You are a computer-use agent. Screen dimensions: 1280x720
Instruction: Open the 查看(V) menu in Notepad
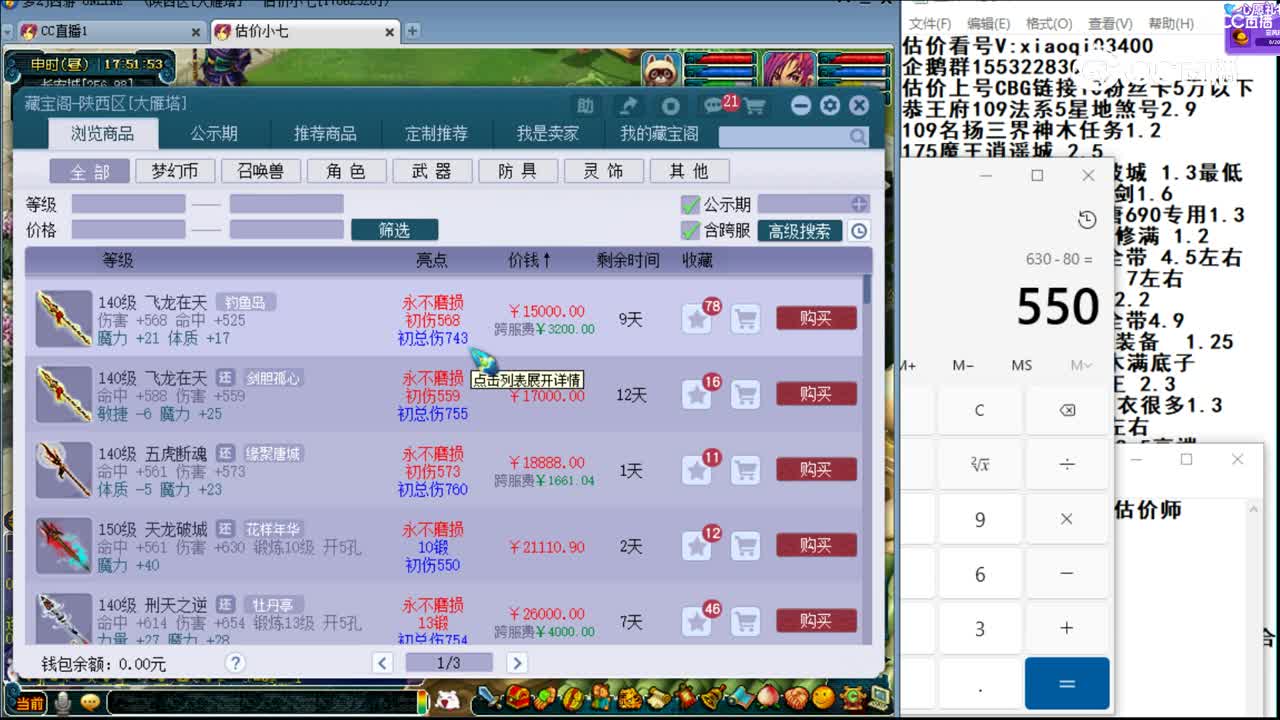coord(1110,23)
